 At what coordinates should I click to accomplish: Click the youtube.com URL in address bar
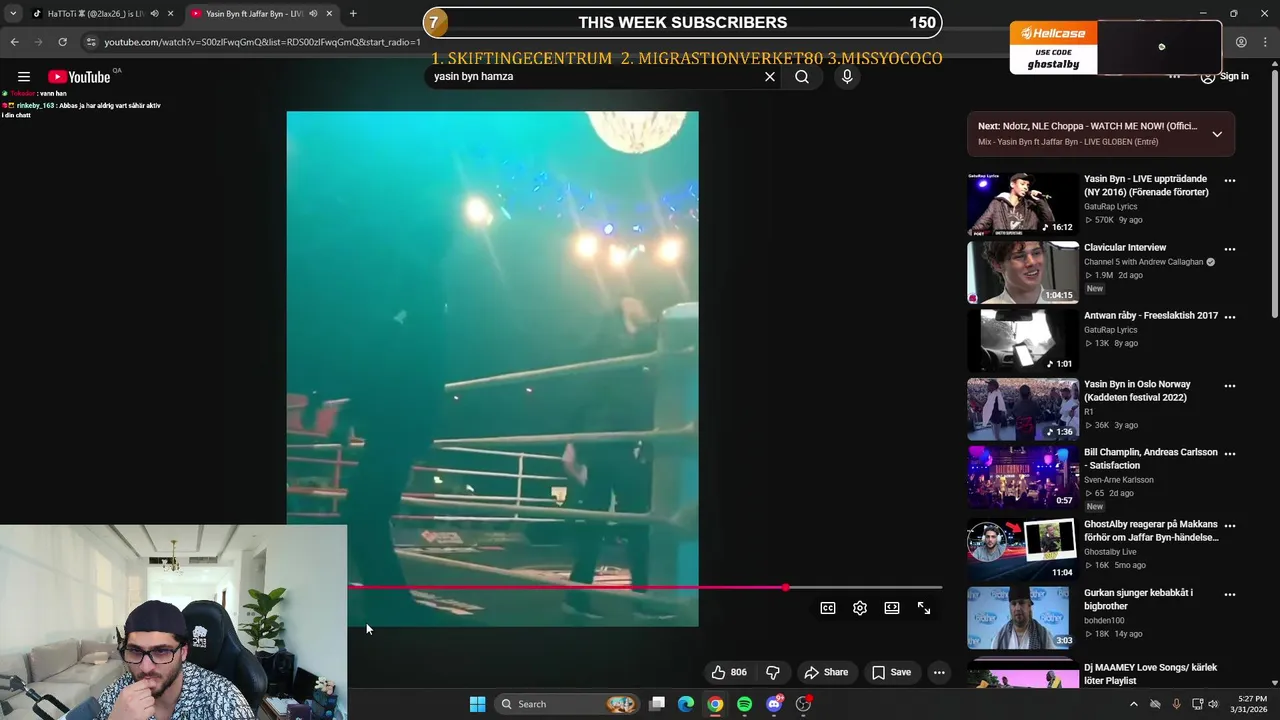click(262, 43)
